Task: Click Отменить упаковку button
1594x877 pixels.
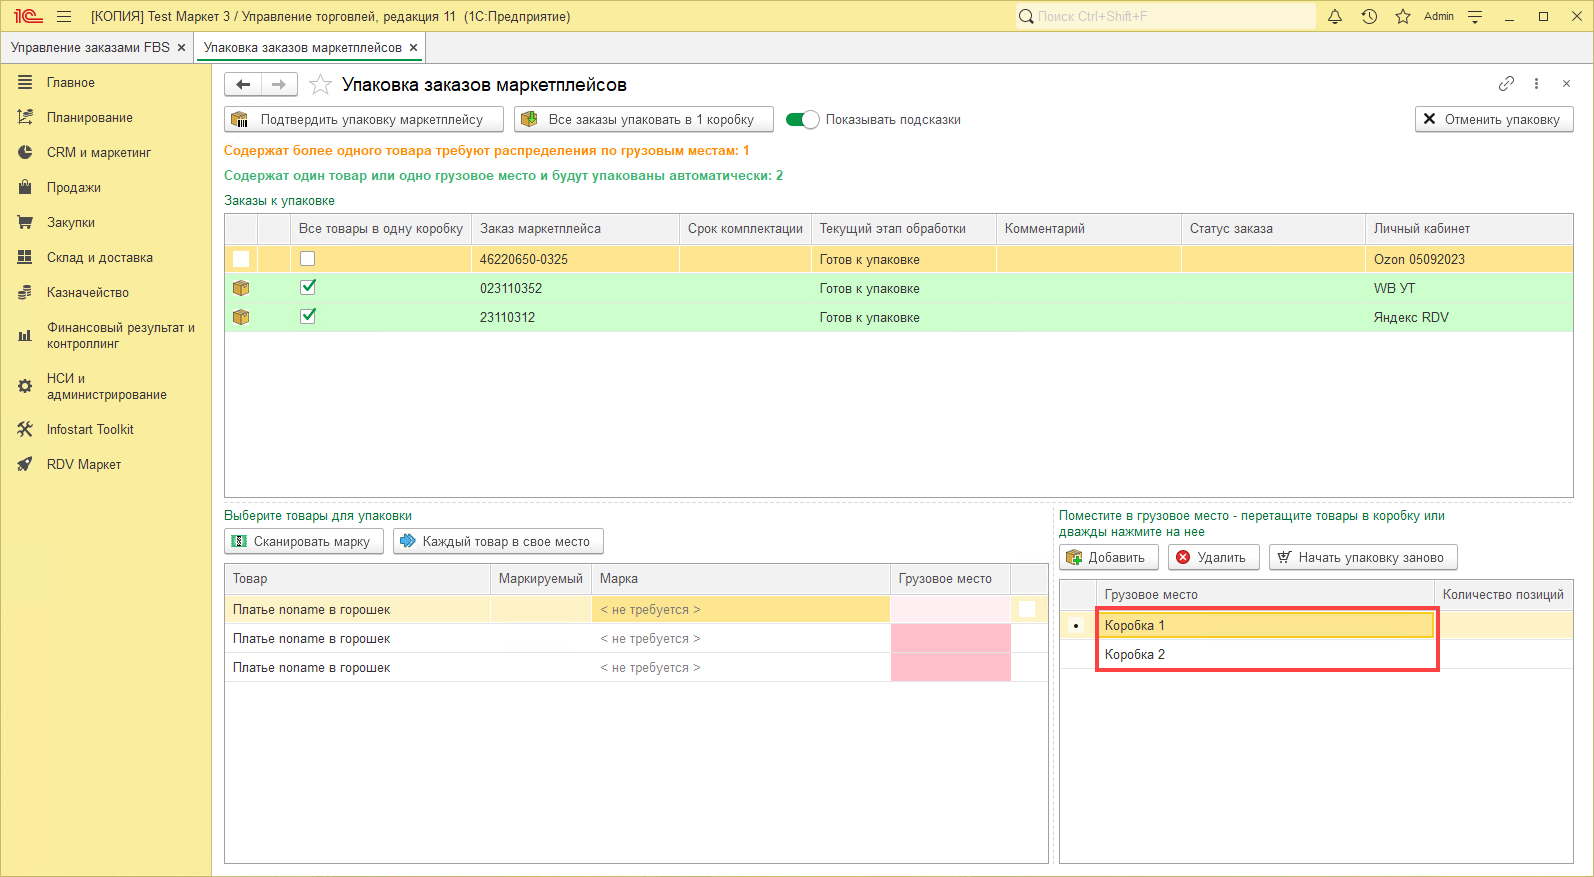Action: [1493, 120]
